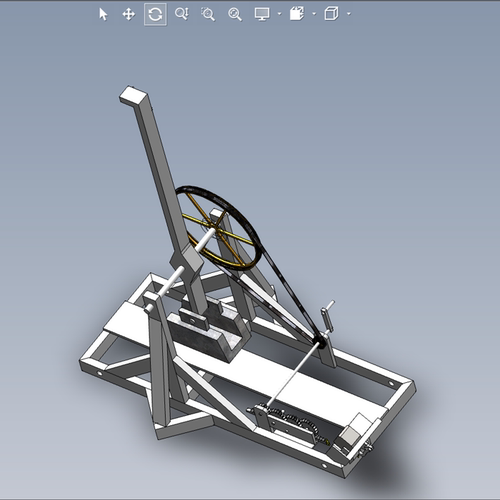This screenshot has width=500, height=500.
Task: Open the dropdown arrow beside the monitor icon
Action: (x=279, y=14)
